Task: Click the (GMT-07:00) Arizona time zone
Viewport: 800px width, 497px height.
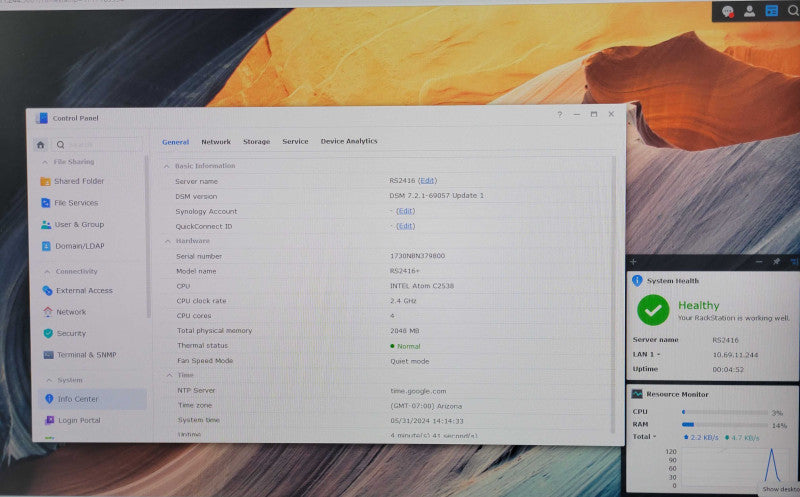Action: (427, 406)
